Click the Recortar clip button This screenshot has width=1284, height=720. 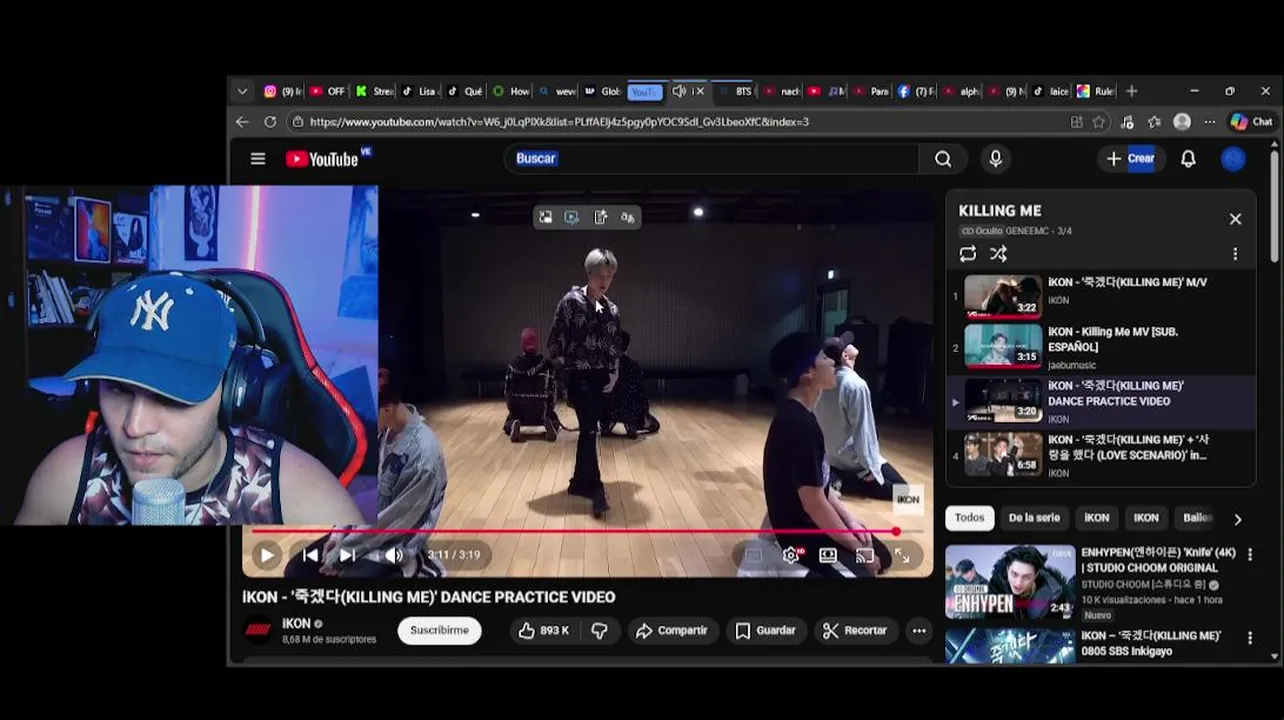[855, 631]
